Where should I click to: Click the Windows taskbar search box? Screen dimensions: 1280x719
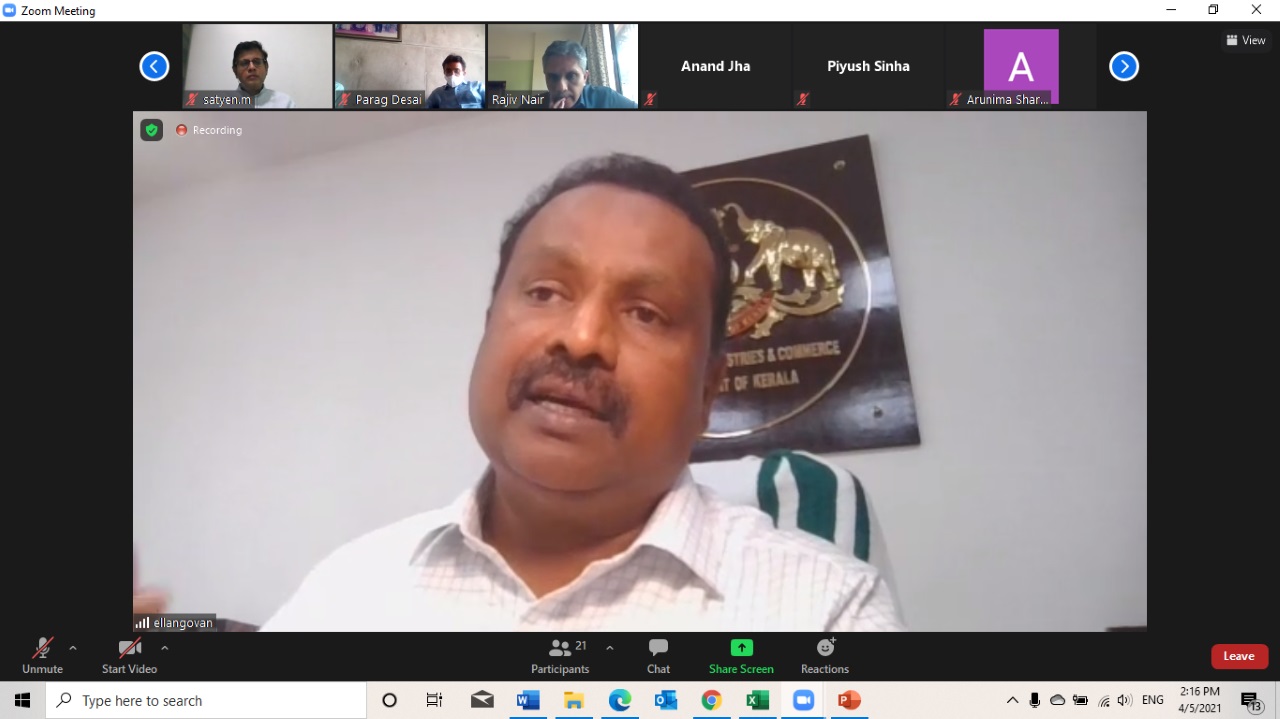pos(206,700)
